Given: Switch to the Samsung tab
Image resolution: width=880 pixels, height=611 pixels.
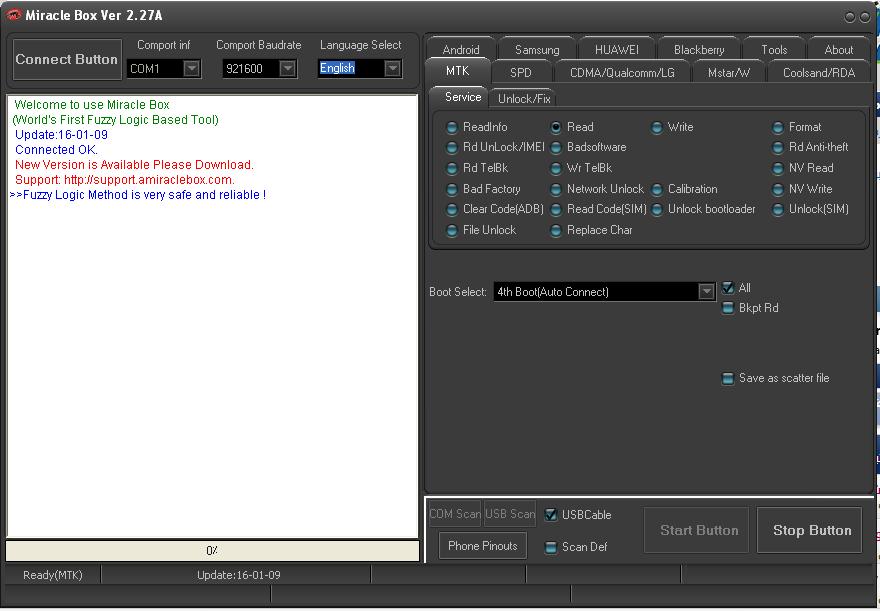Looking at the screenshot, I should (x=537, y=49).
